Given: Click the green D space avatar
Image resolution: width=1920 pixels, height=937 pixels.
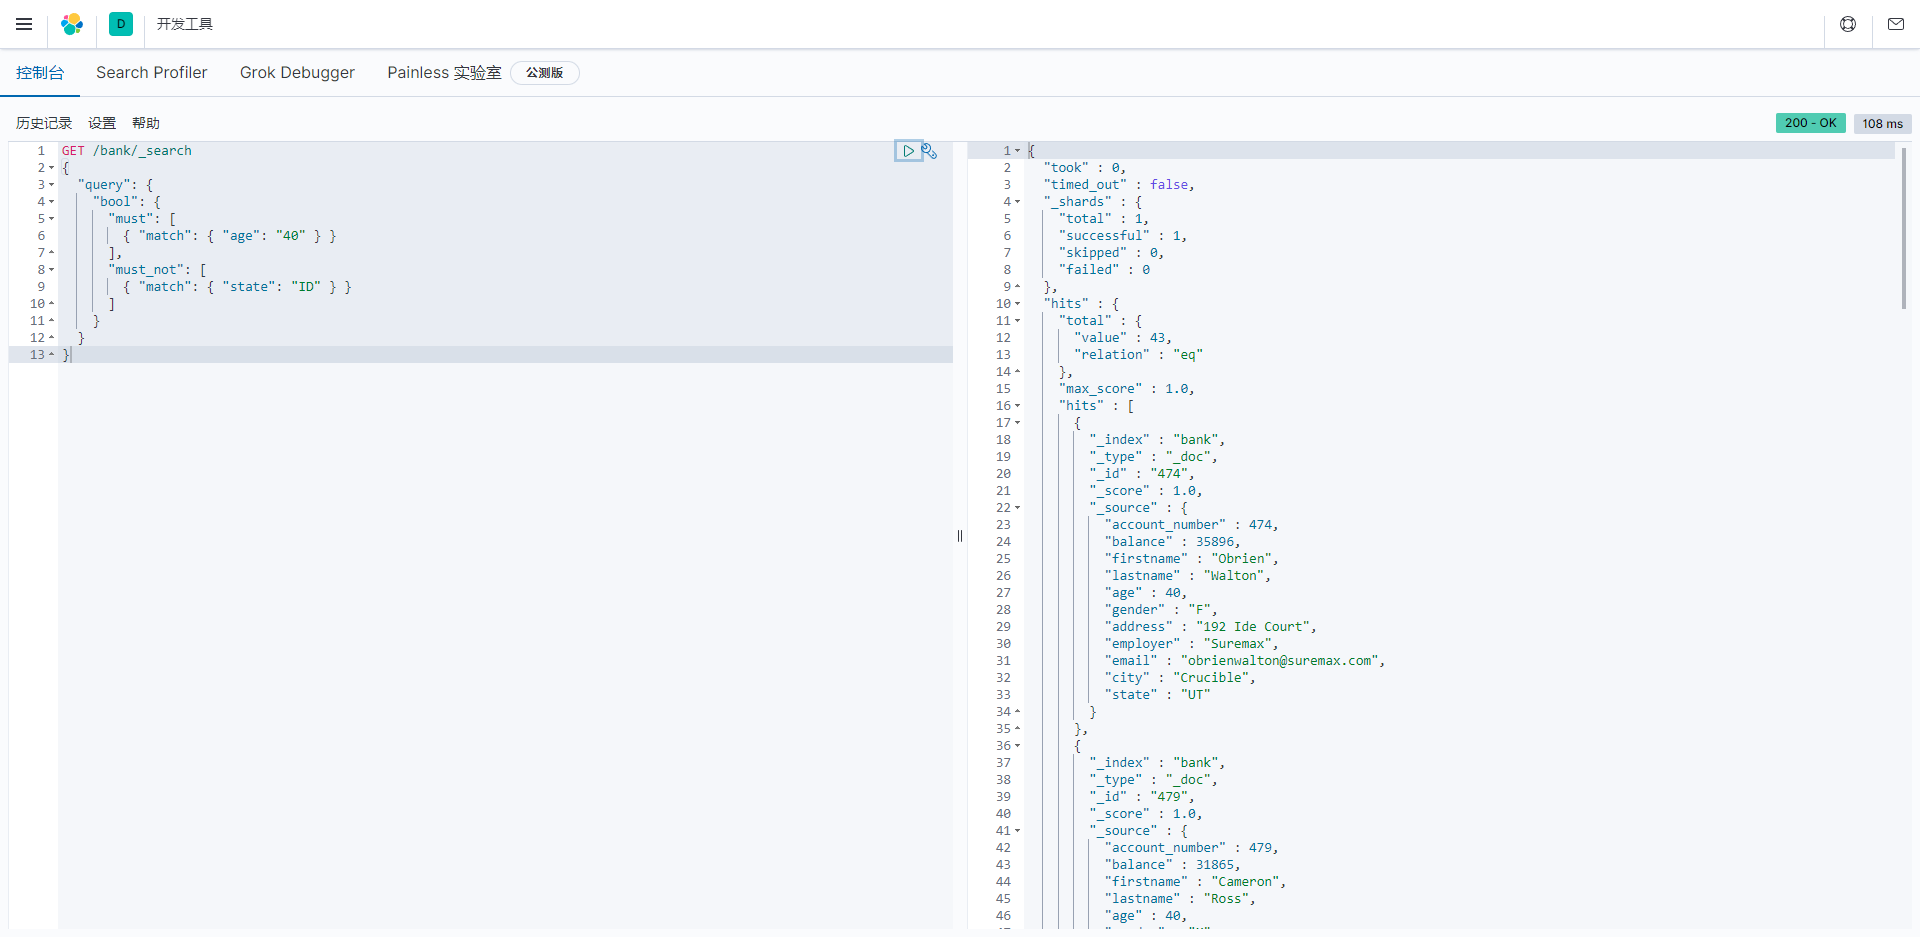Looking at the screenshot, I should pos(121,24).
